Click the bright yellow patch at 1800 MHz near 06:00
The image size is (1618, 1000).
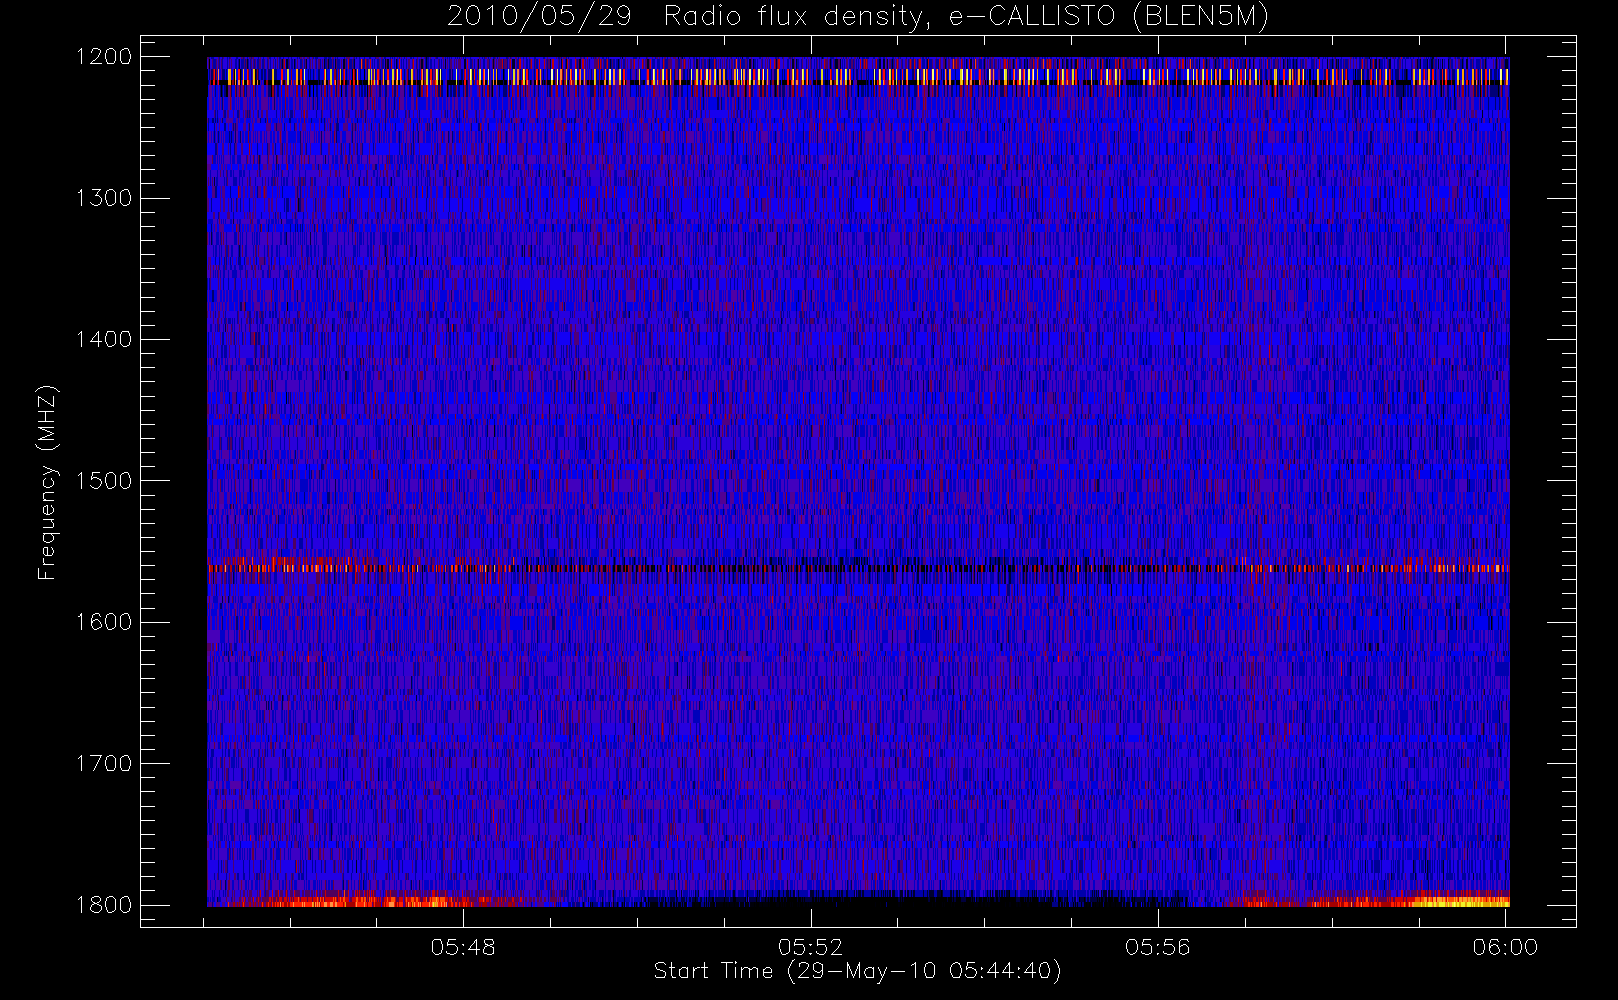1460,901
